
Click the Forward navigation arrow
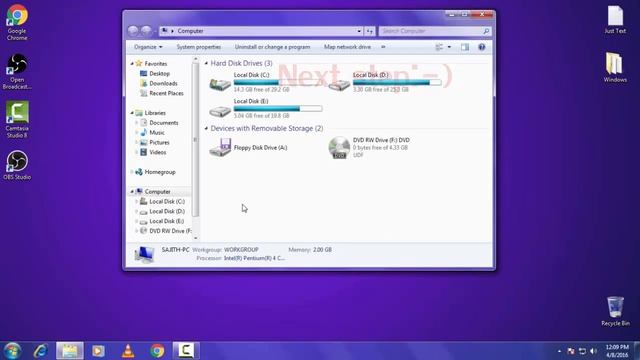point(146,31)
